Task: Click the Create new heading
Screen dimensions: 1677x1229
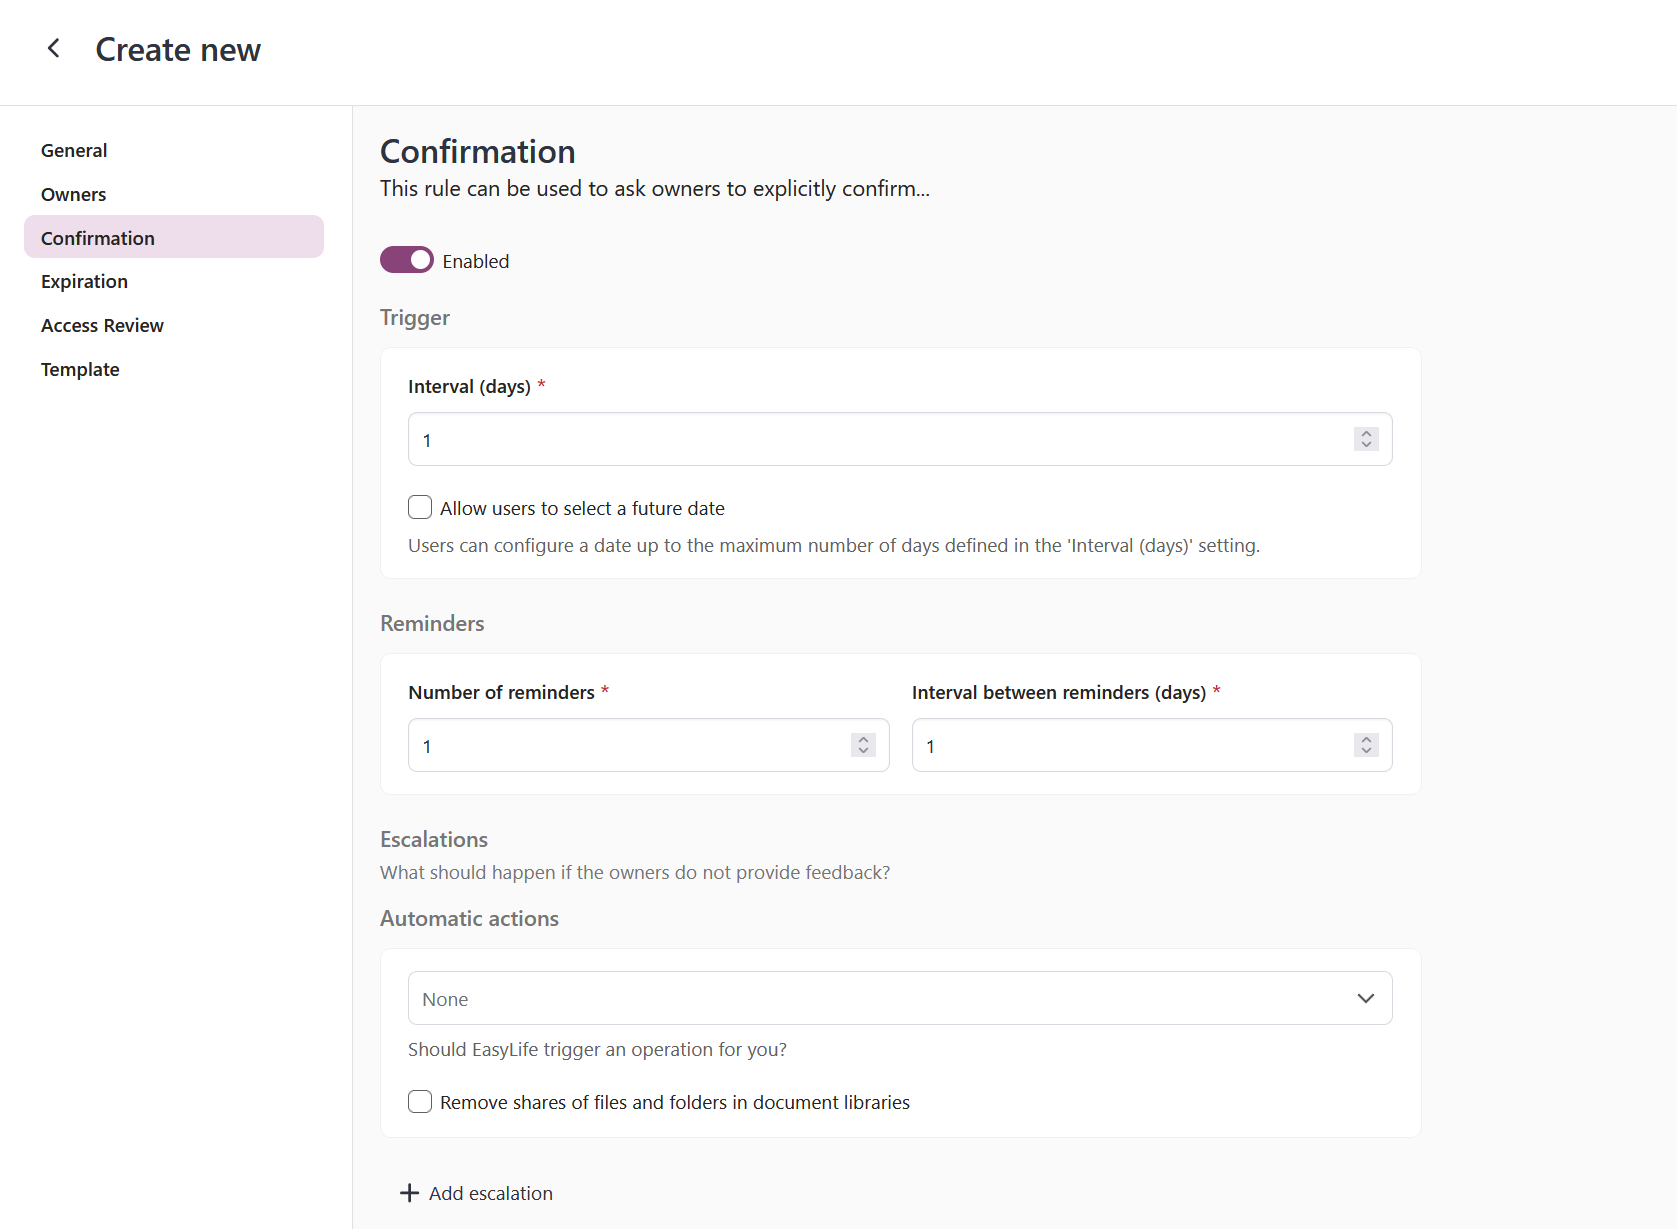Action: pos(178,49)
